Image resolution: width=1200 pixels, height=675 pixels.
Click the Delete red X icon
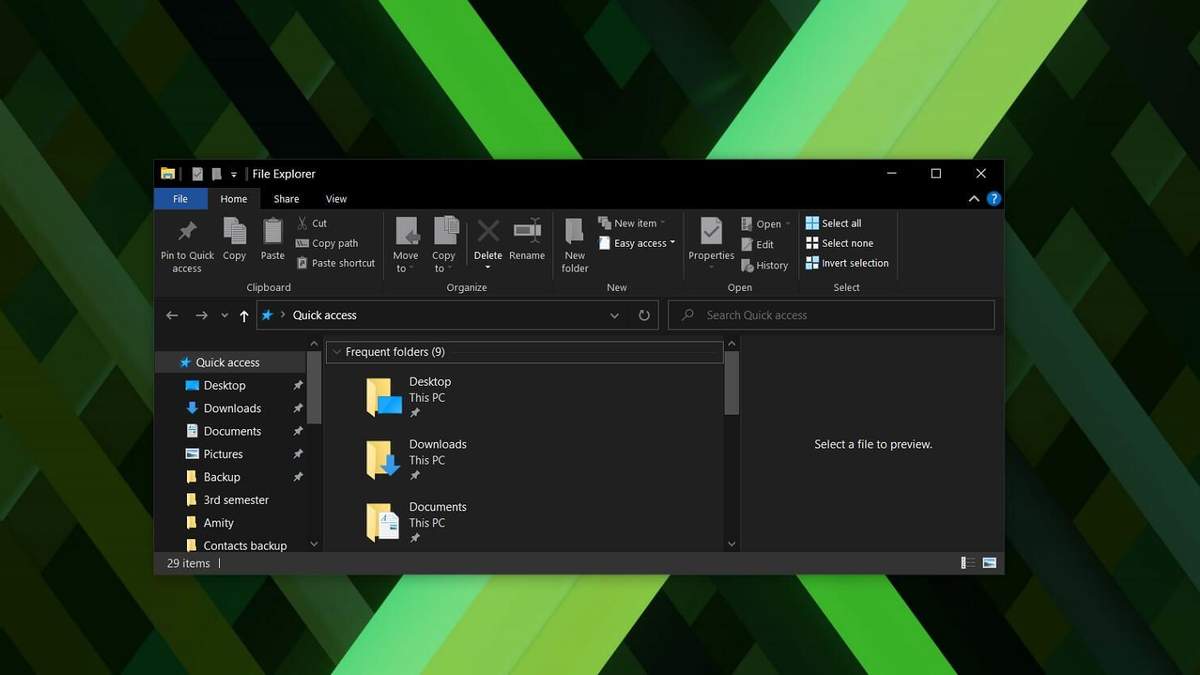pos(488,231)
